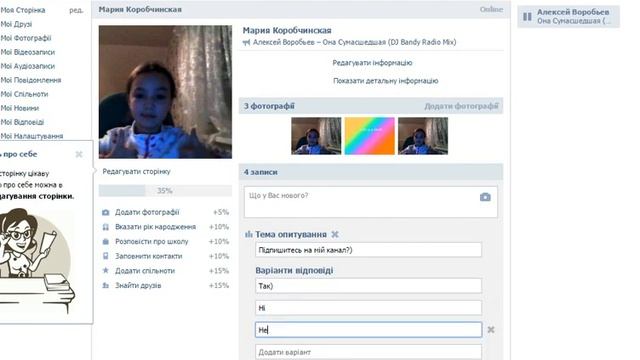Click the Додати фотографії header link
The width and height of the screenshot is (640, 360).
coord(461,106)
